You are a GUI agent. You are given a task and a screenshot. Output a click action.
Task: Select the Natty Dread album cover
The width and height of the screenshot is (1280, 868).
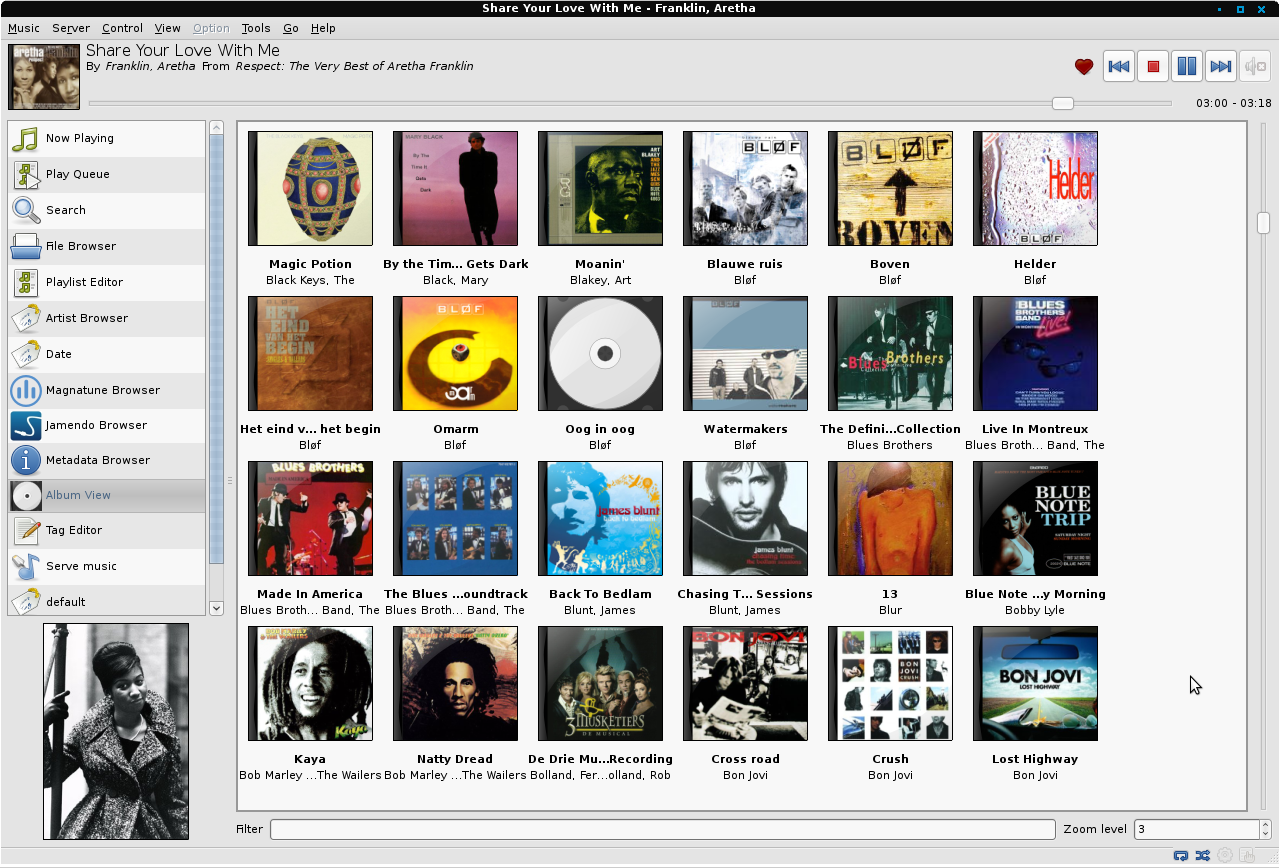tap(455, 683)
